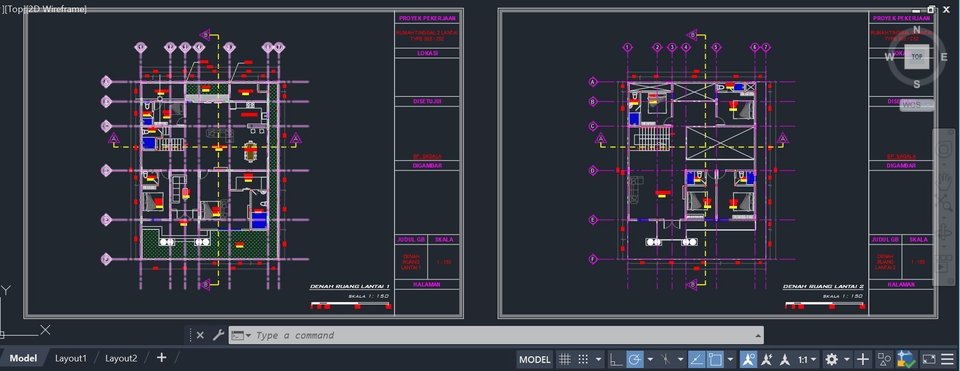Screen dimensions: 960x371
Task: Toggle ortho mode in status bar
Action: click(616, 359)
